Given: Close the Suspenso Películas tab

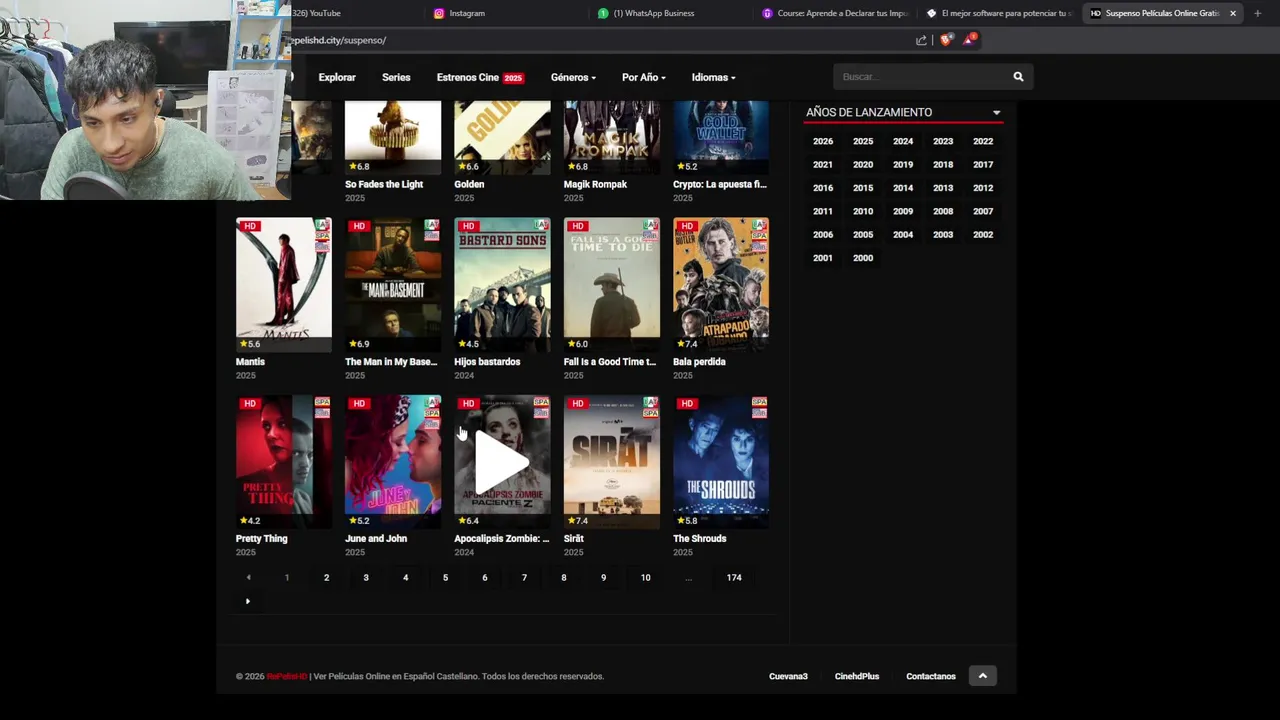Looking at the screenshot, I should [1233, 13].
